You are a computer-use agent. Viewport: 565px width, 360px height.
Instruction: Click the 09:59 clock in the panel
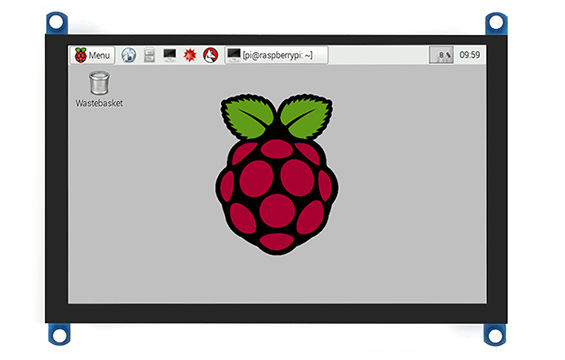pos(470,55)
